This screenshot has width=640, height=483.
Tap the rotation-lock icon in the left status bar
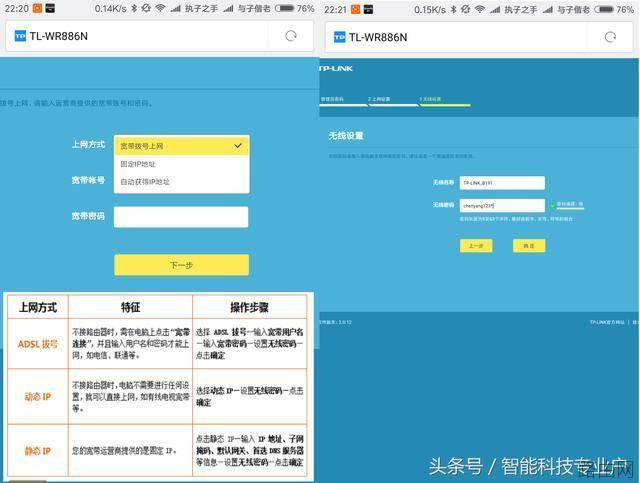click(146, 8)
